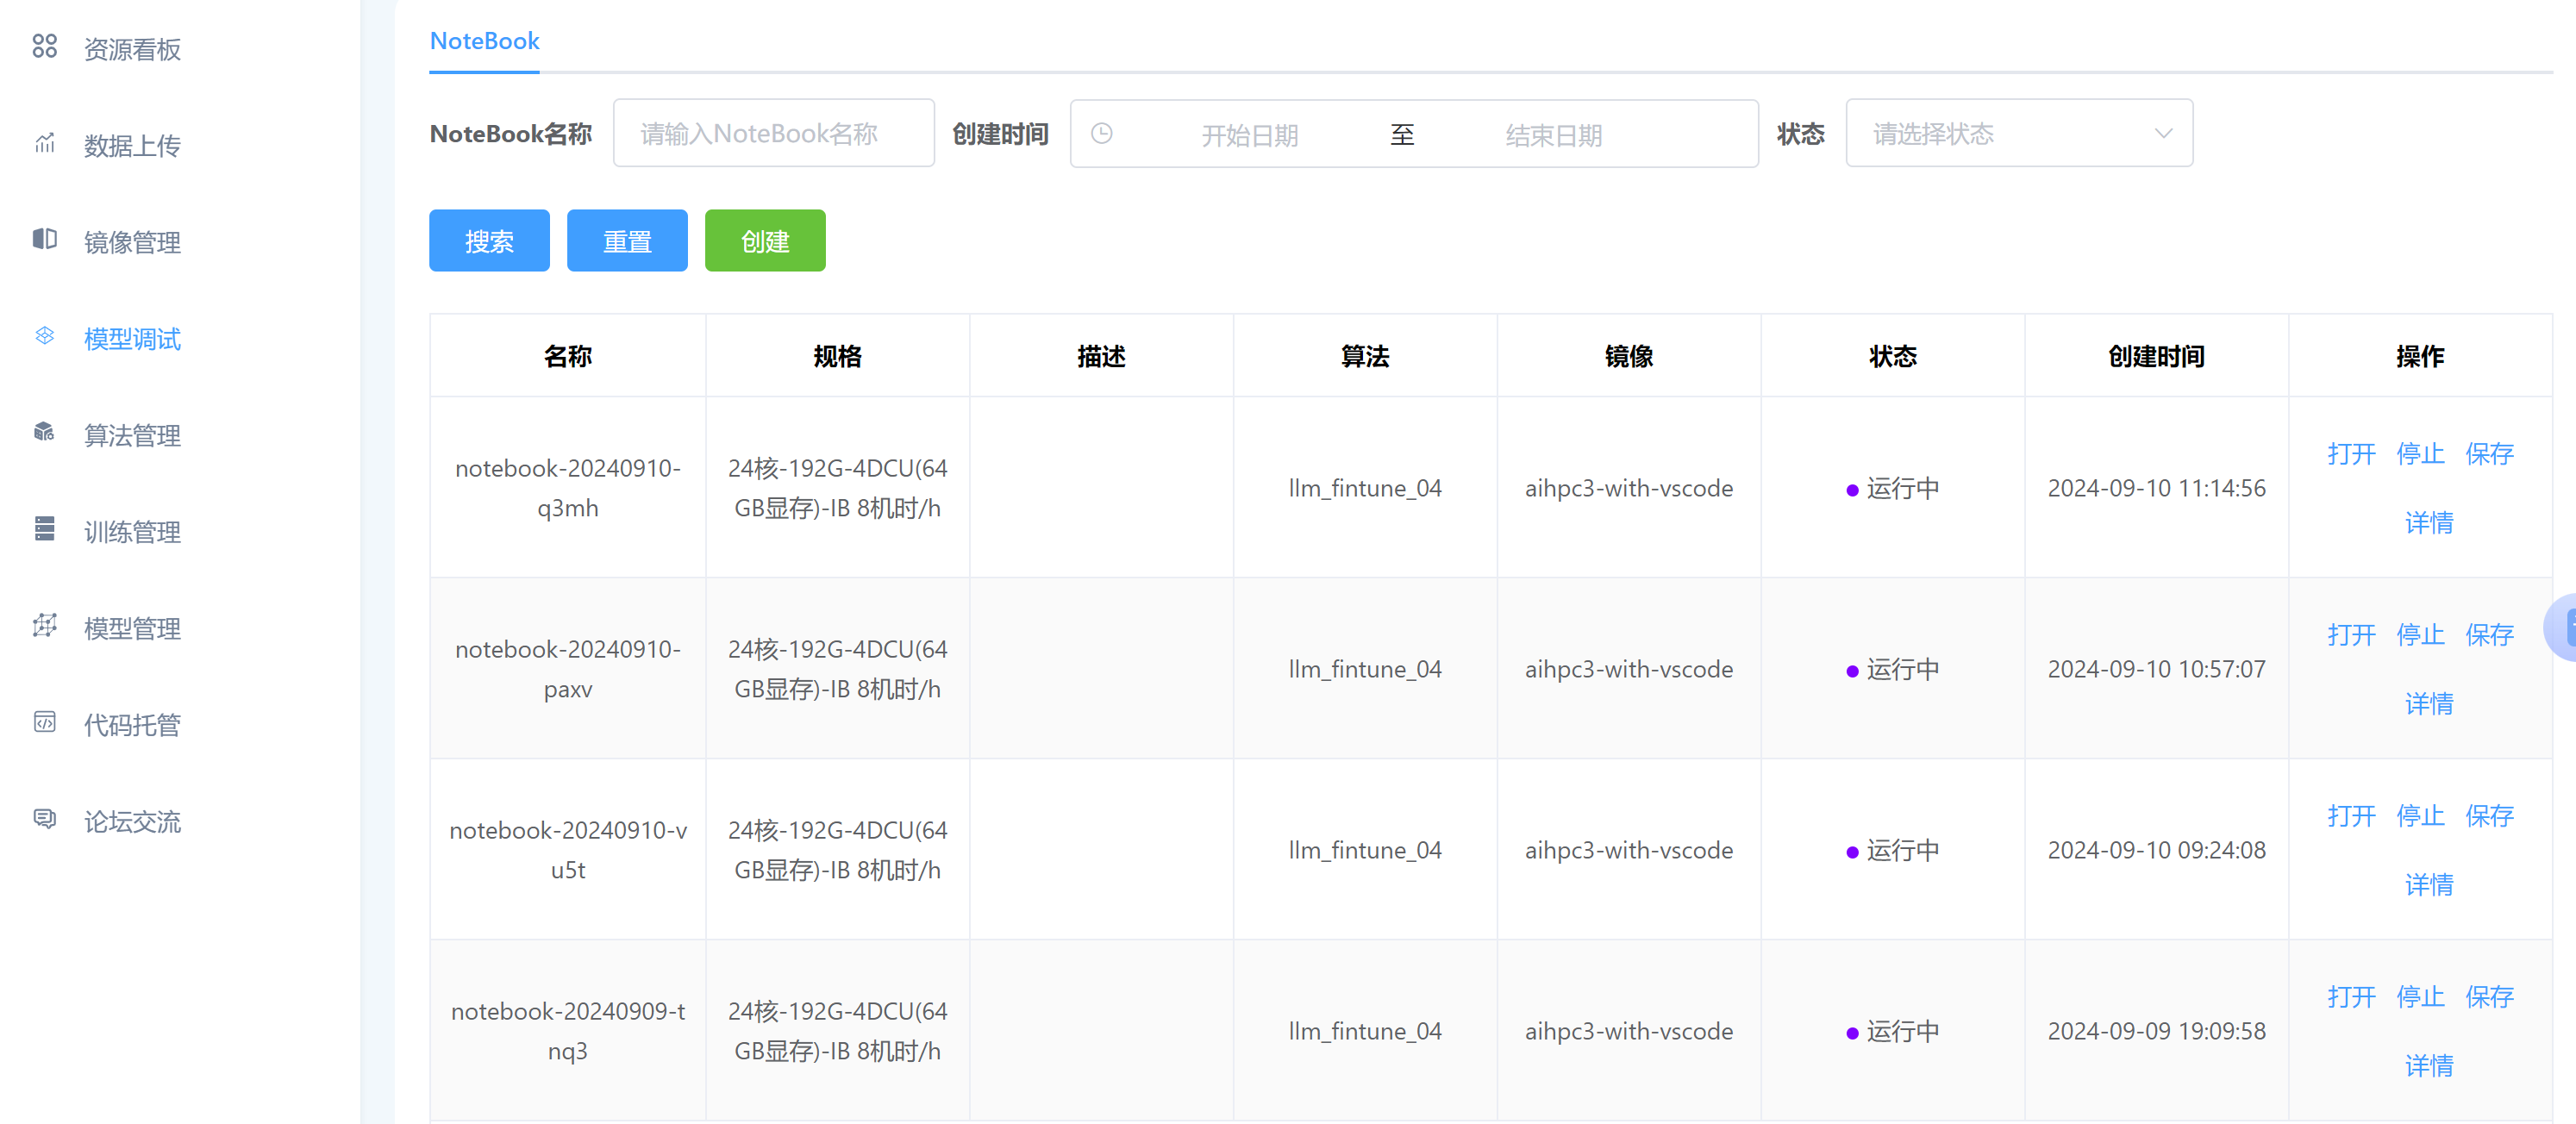Click 停止 for notebook-20240910-paxv
The height and width of the screenshot is (1124, 2576).
point(2420,635)
